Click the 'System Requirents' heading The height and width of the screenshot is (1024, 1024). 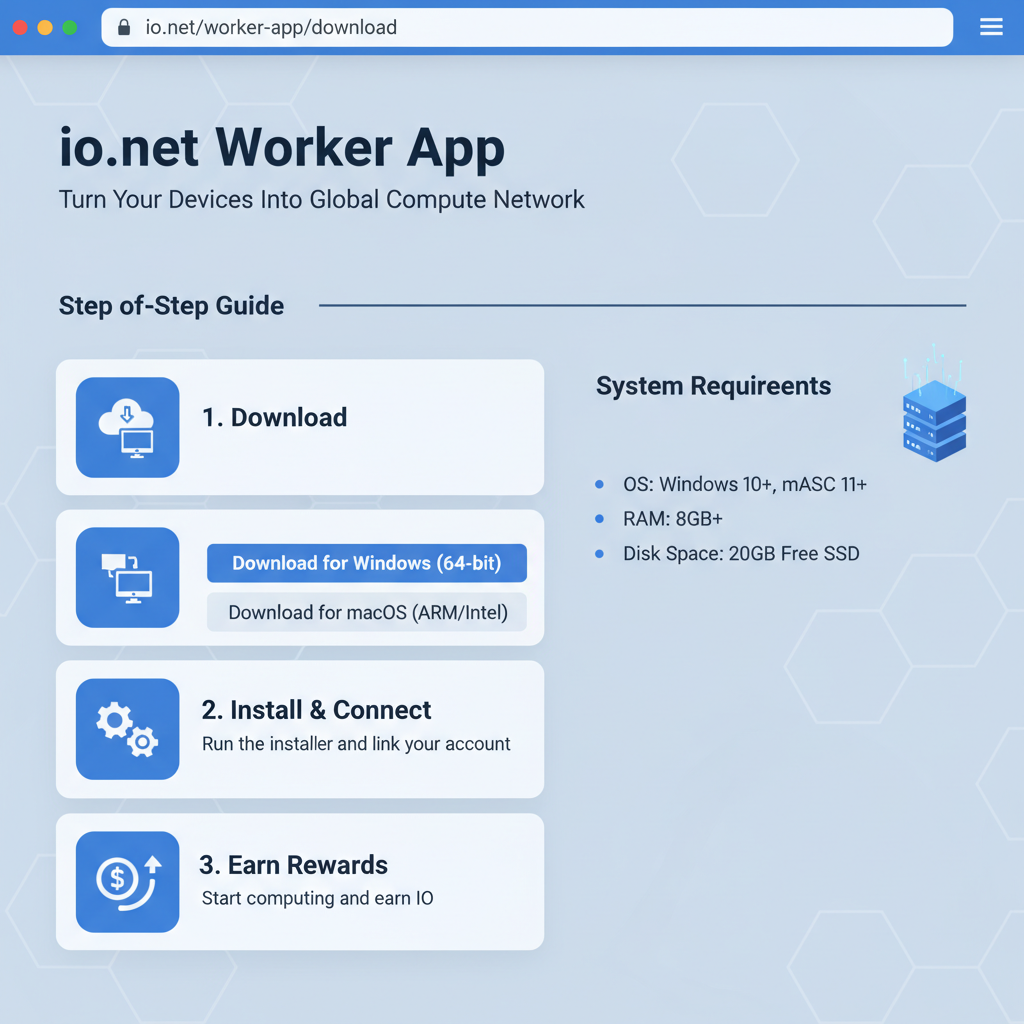point(713,386)
